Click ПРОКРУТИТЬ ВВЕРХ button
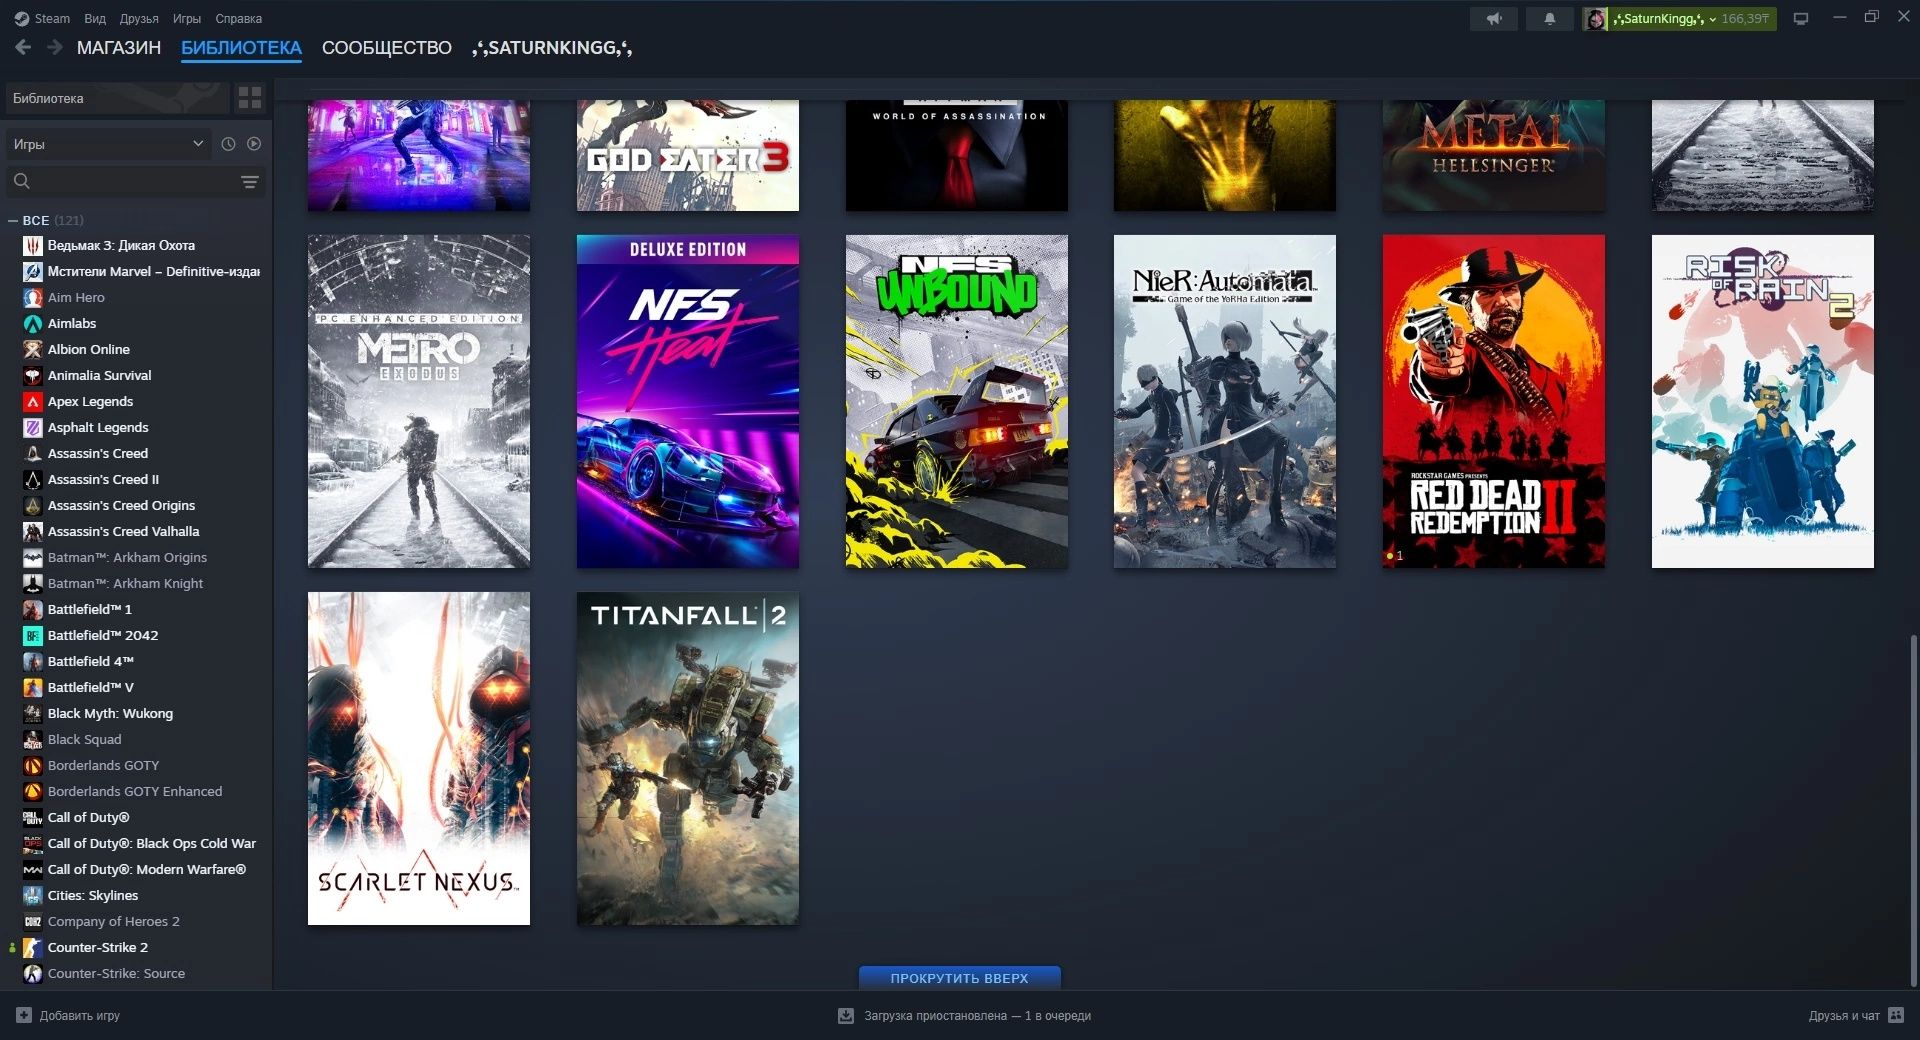The width and height of the screenshot is (1920, 1040). [960, 978]
